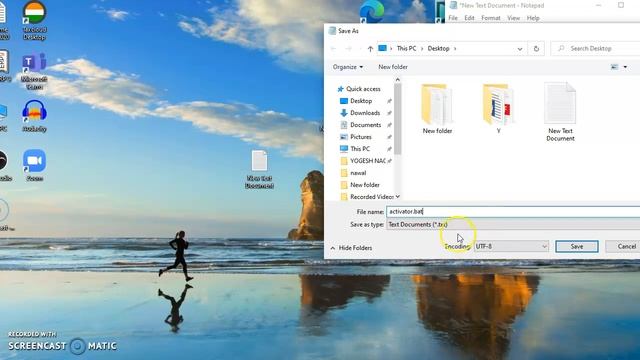This screenshot has width=640, height=360.
Task: Select the folder named Y in the file list
Action: (x=498, y=109)
